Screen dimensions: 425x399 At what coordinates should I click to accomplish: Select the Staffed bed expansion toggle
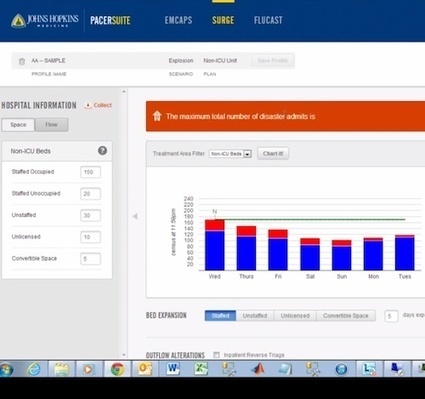220,316
